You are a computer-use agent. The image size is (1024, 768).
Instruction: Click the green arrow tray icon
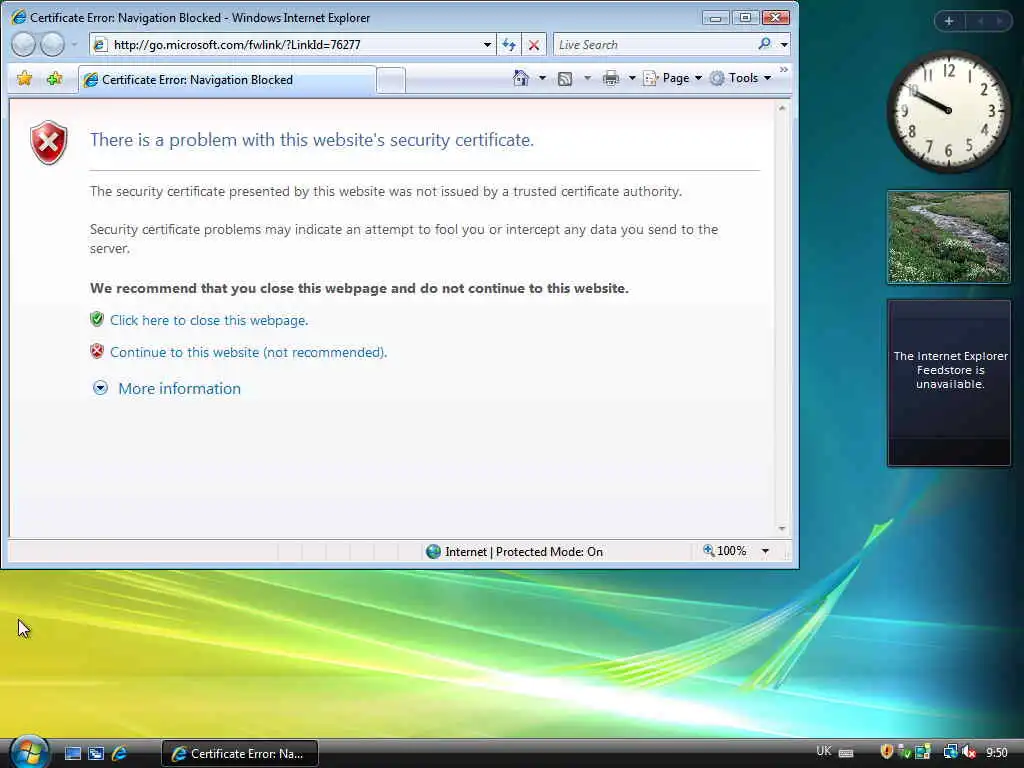(904, 752)
